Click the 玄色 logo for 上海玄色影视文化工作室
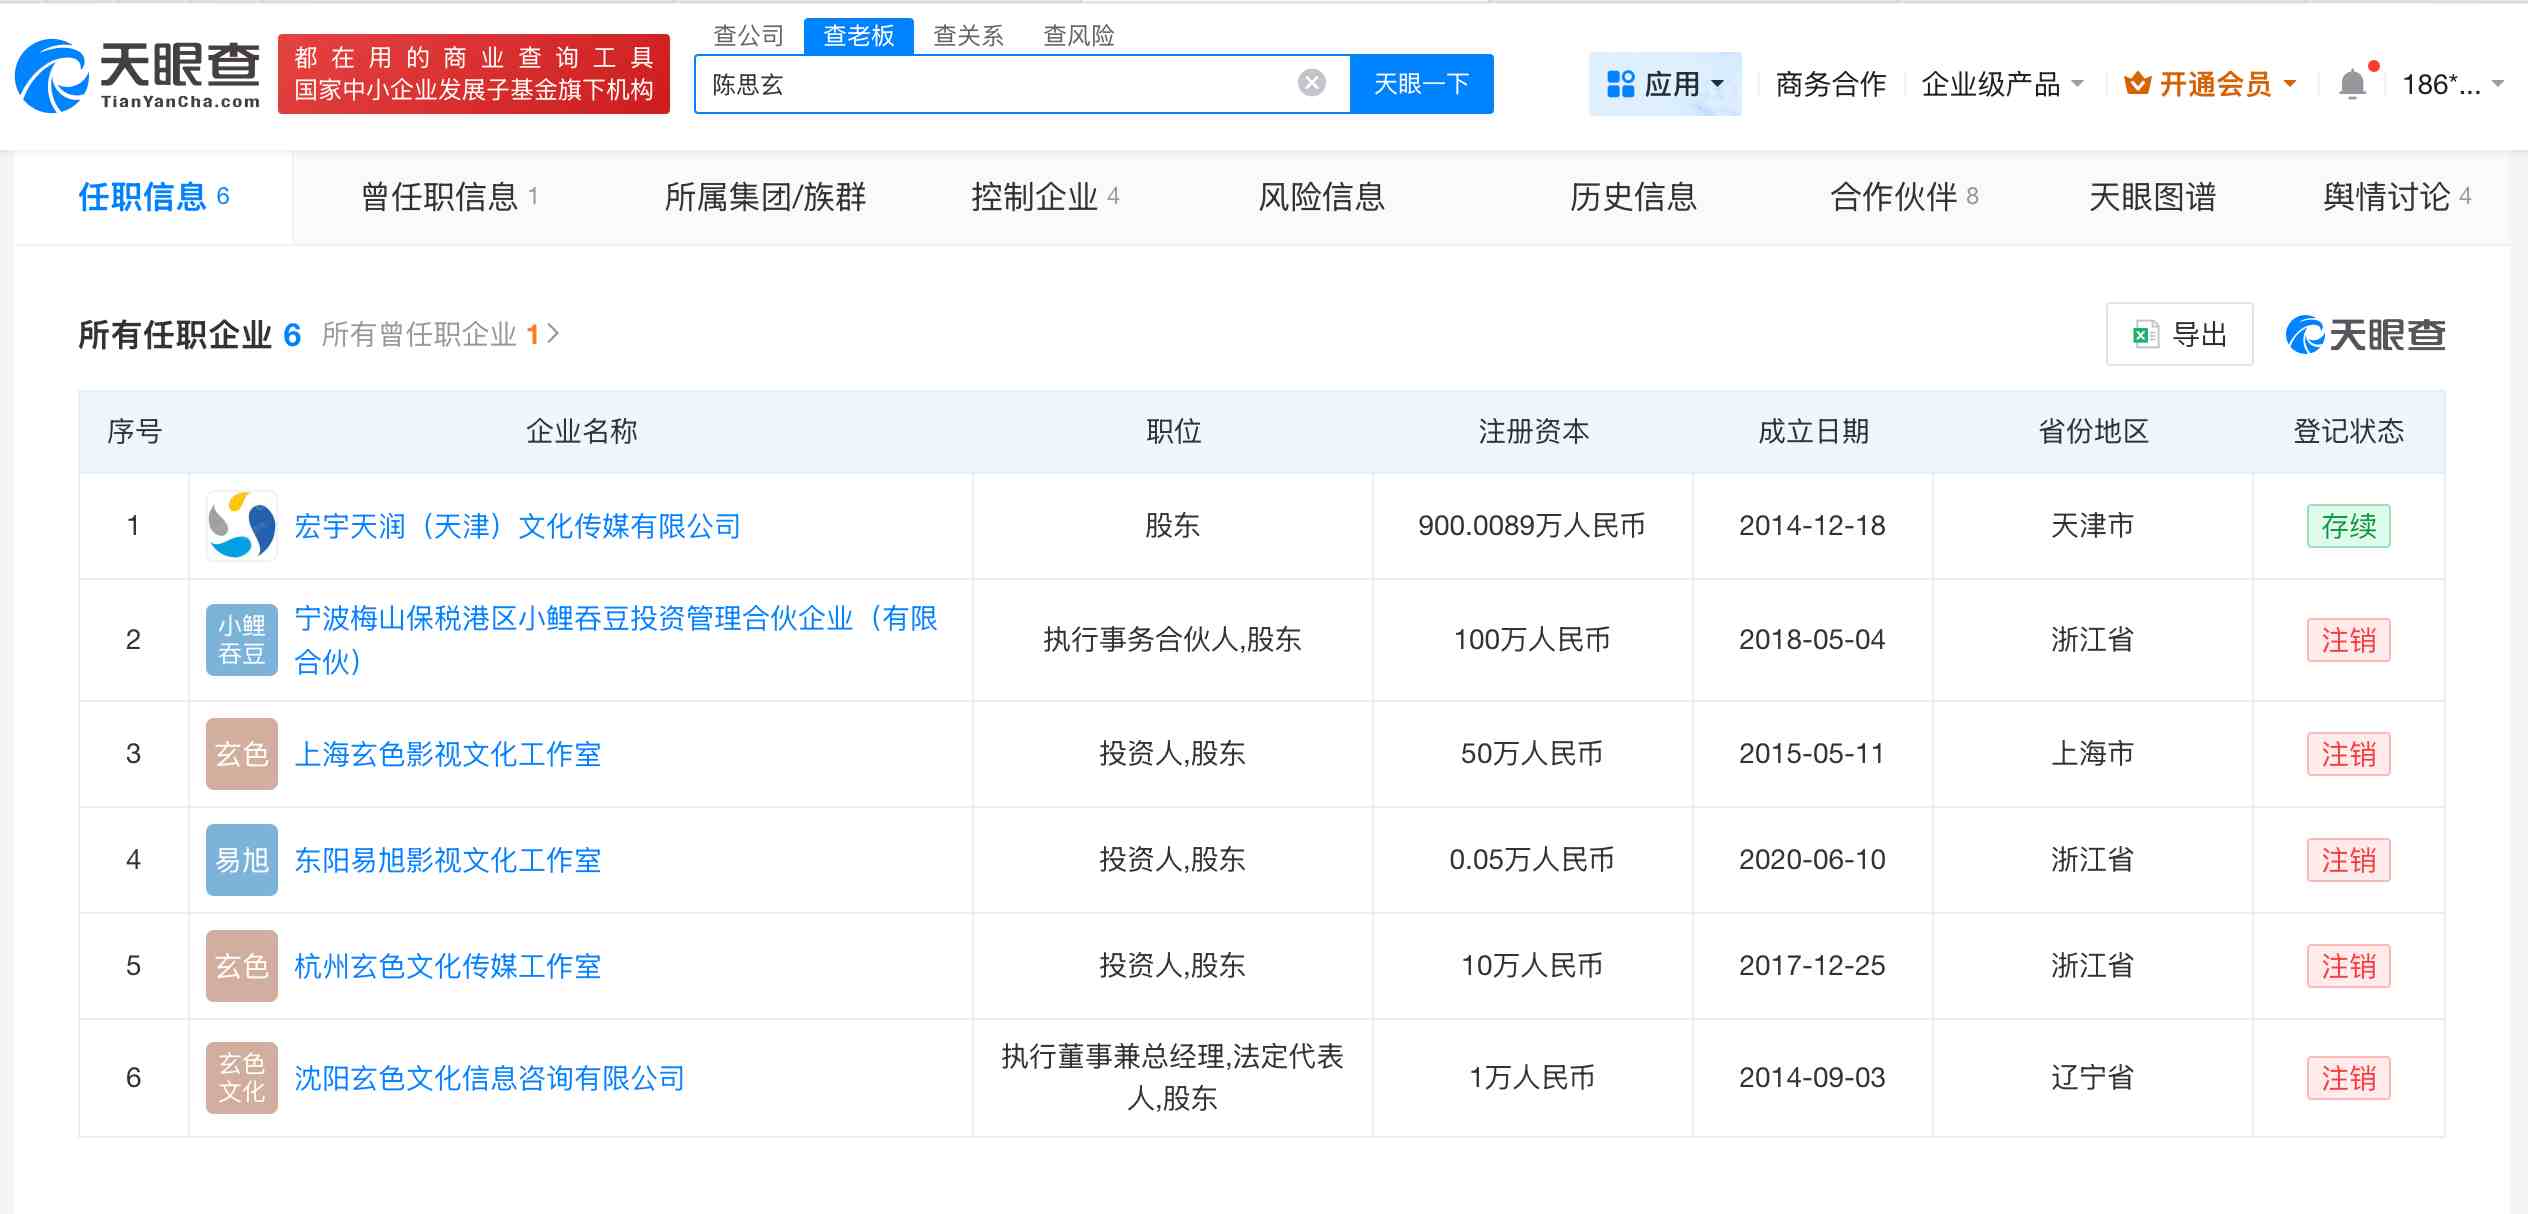This screenshot has height=1214, width=2528. pyautogui.click(x=241, y=754)
